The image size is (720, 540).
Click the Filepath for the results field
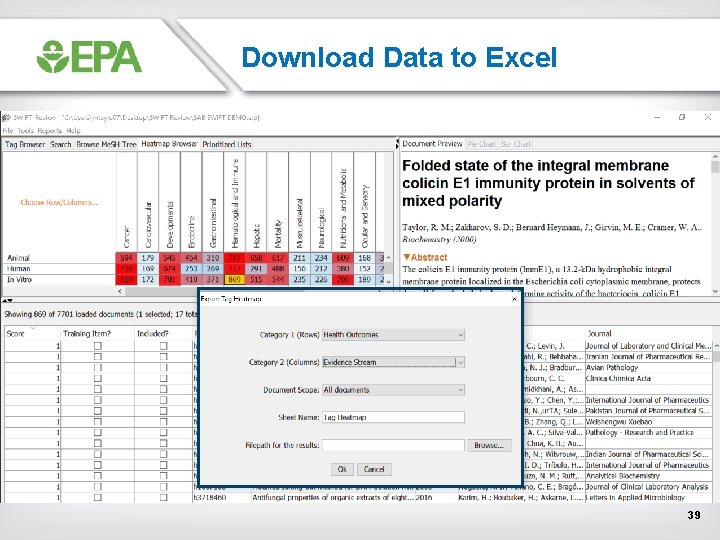pos(394,445)
